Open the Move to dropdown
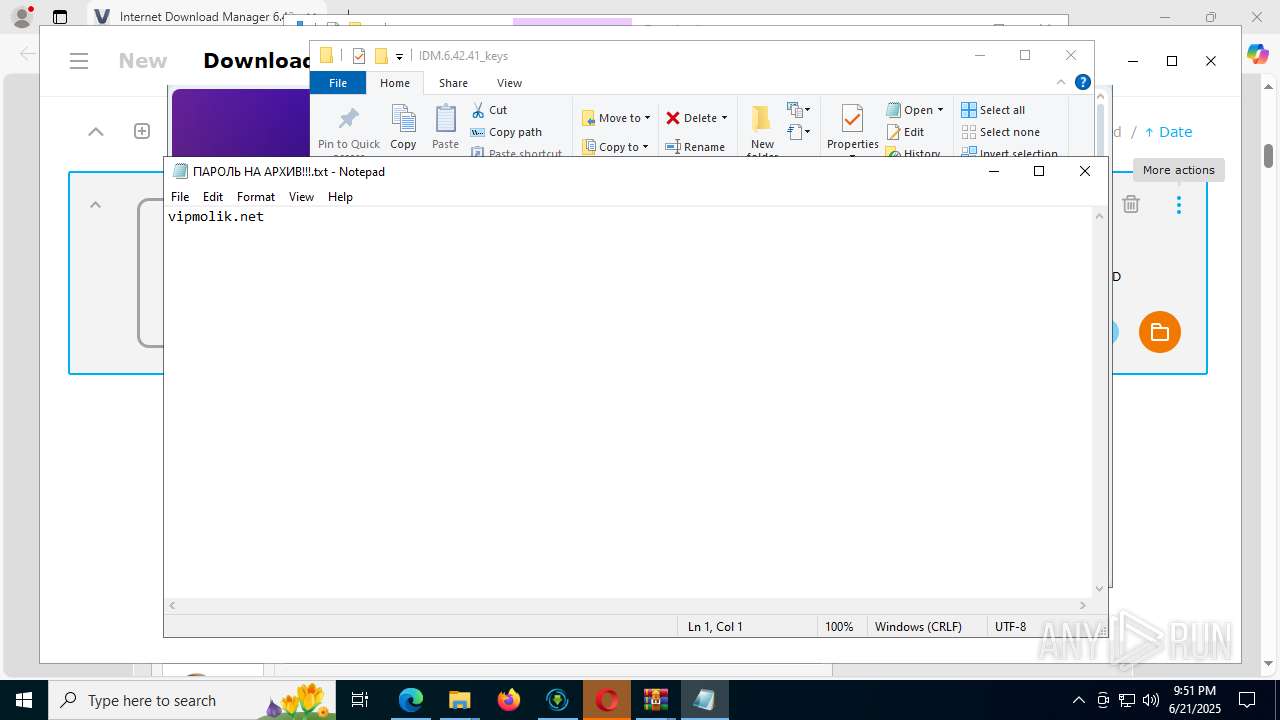 [x=616, y=118]
